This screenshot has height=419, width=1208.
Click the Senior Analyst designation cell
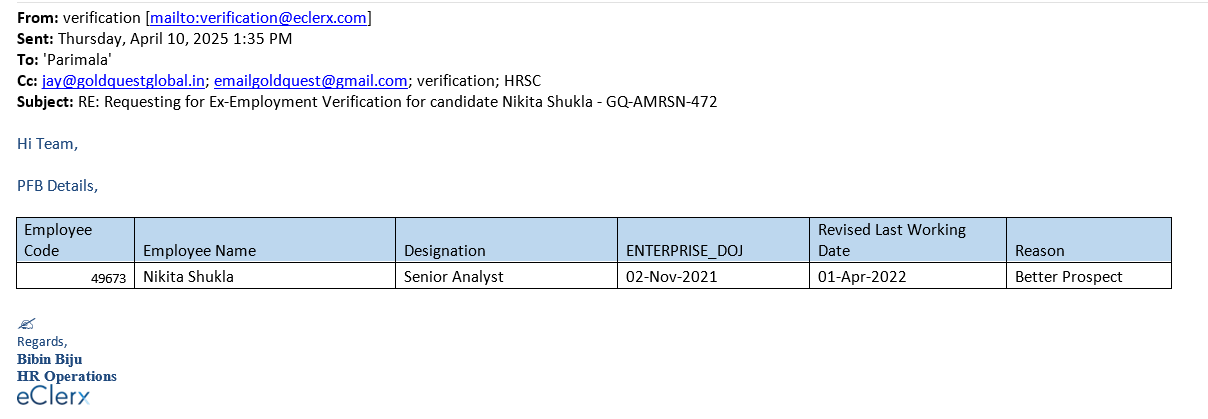pos(453,276)
